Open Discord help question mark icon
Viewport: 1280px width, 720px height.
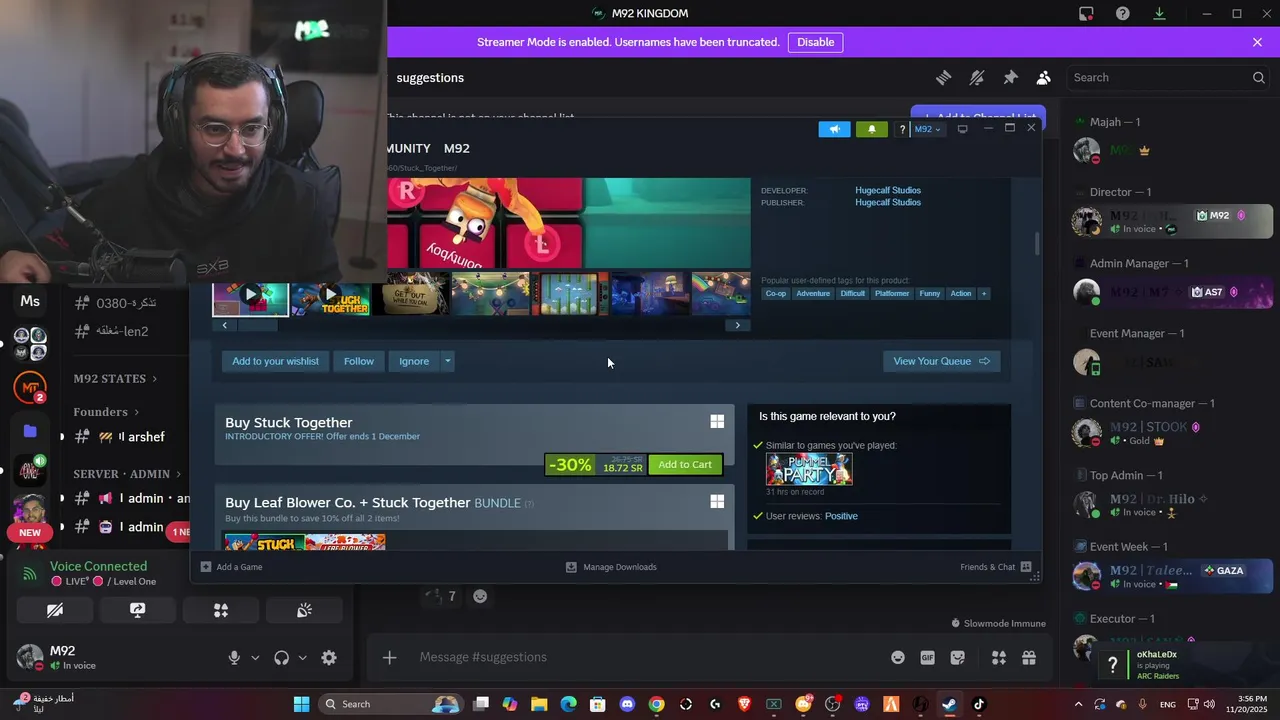pos(1123,13)
